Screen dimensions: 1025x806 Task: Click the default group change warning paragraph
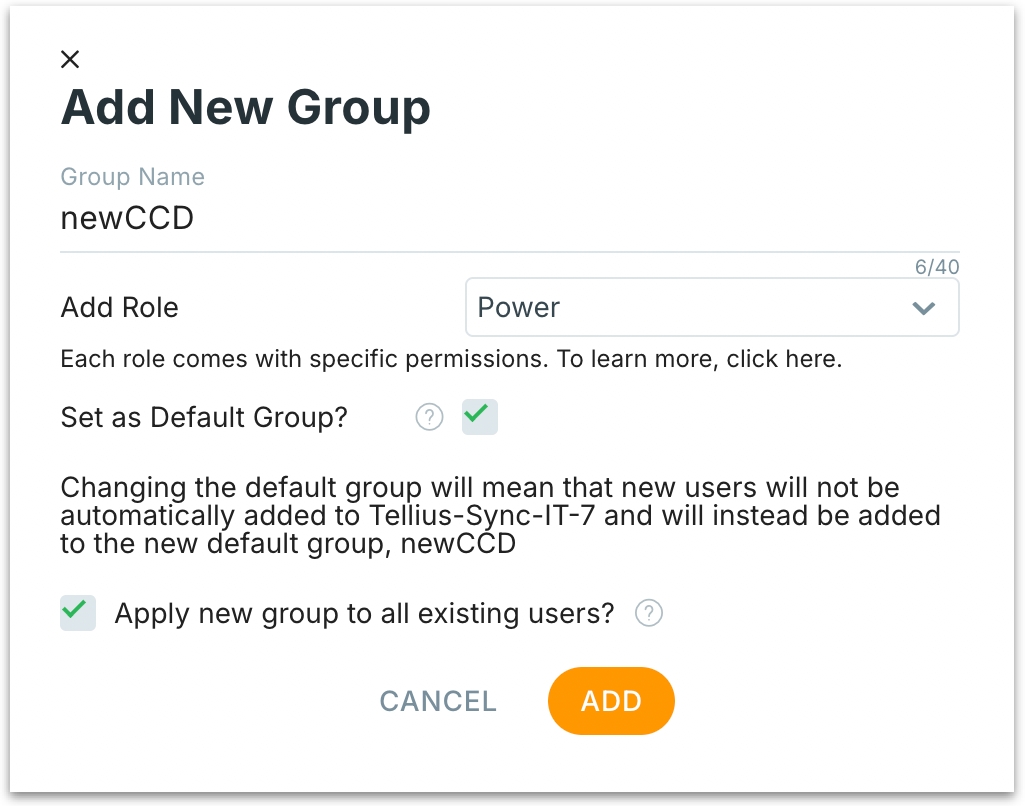pos(500,516)
